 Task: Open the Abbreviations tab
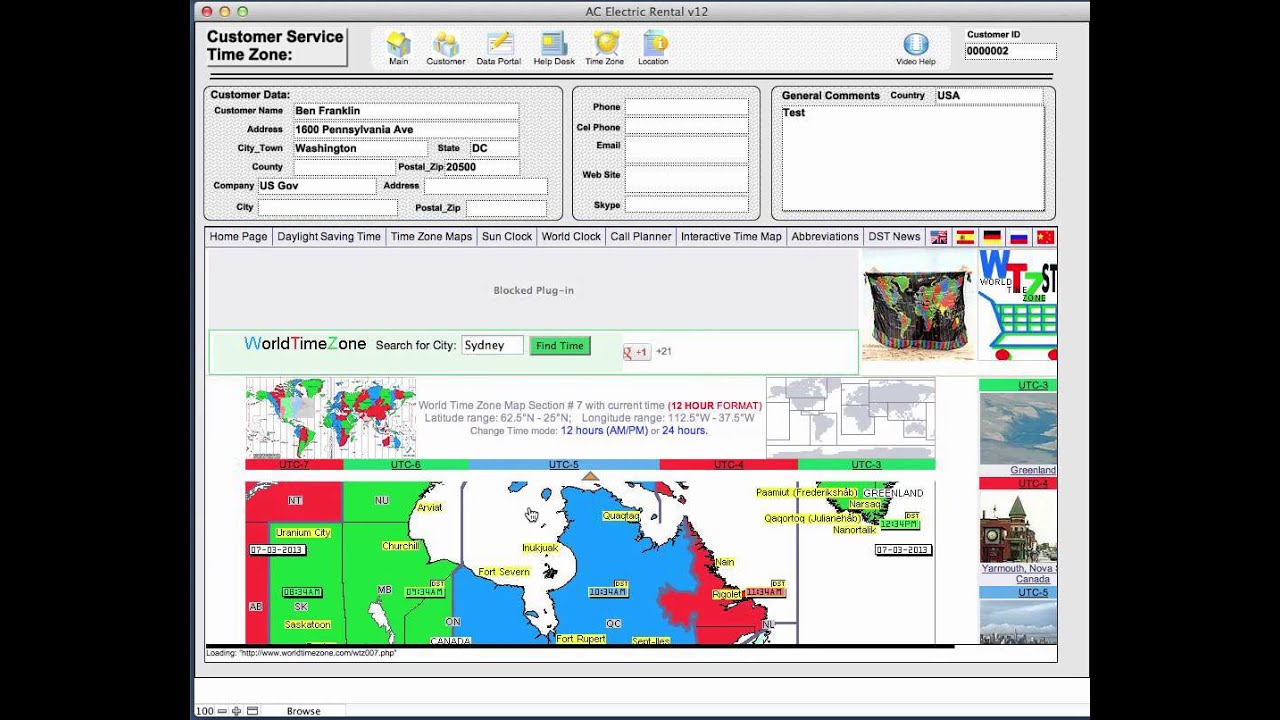[825, 237]
